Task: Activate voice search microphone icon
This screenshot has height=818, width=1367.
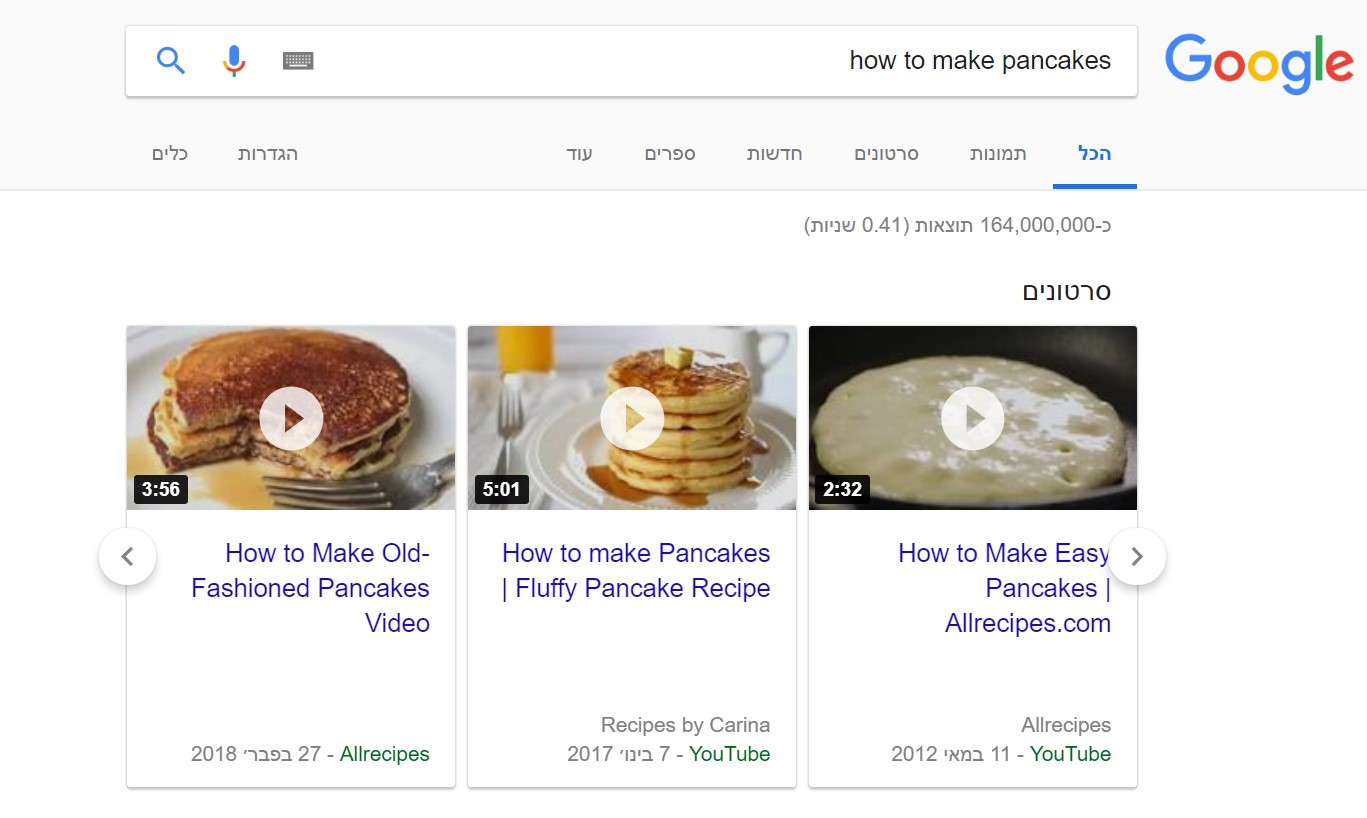Action: tap(233, 61)
